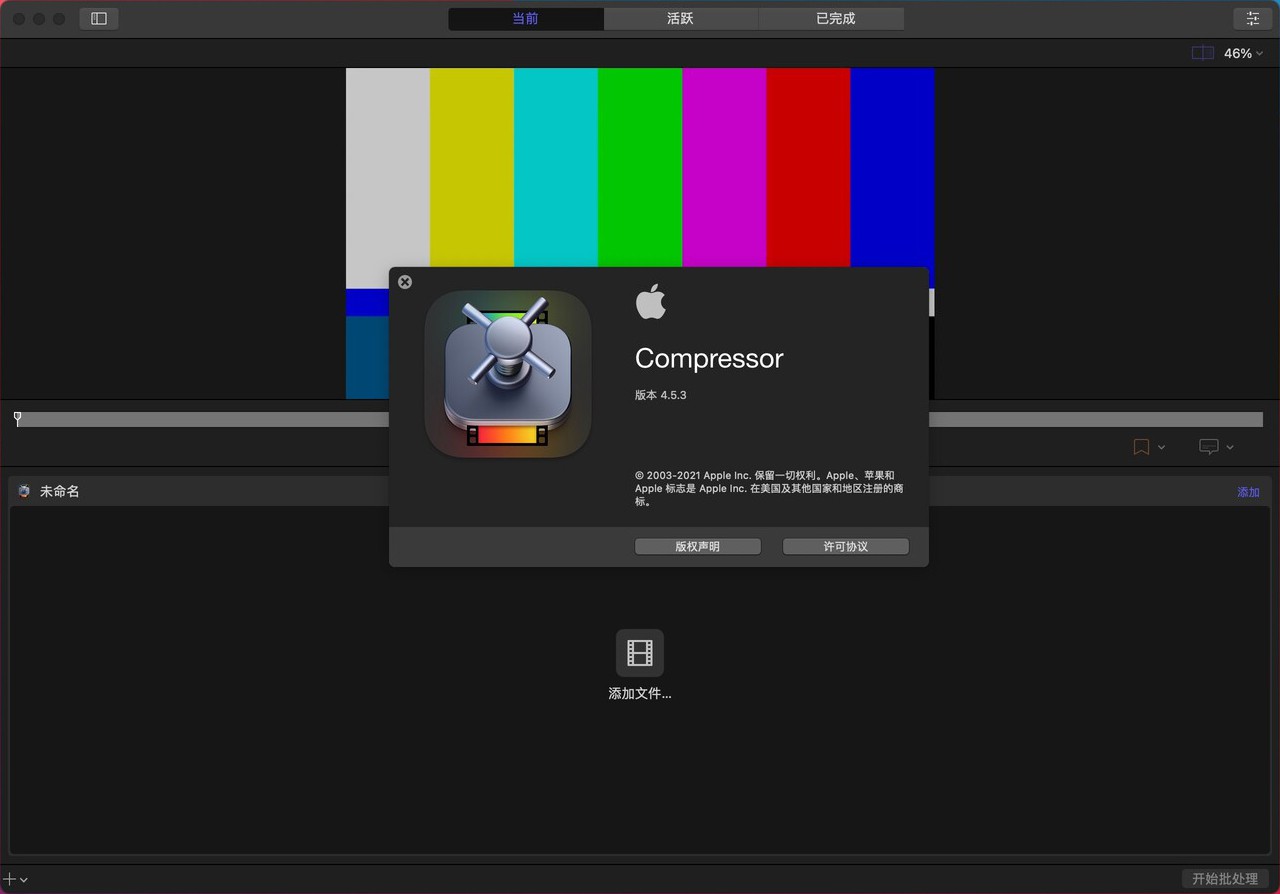The image size is (1280, 894).
Task: Click the plus add icon at bottom left
Action: tap(10, 879)
